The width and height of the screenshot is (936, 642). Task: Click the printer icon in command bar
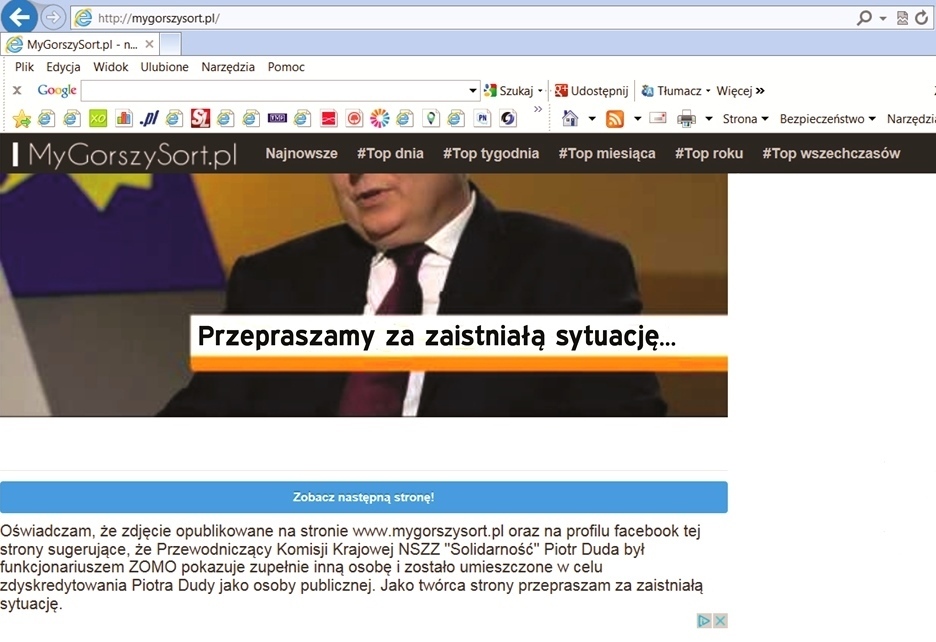[686, 119]
